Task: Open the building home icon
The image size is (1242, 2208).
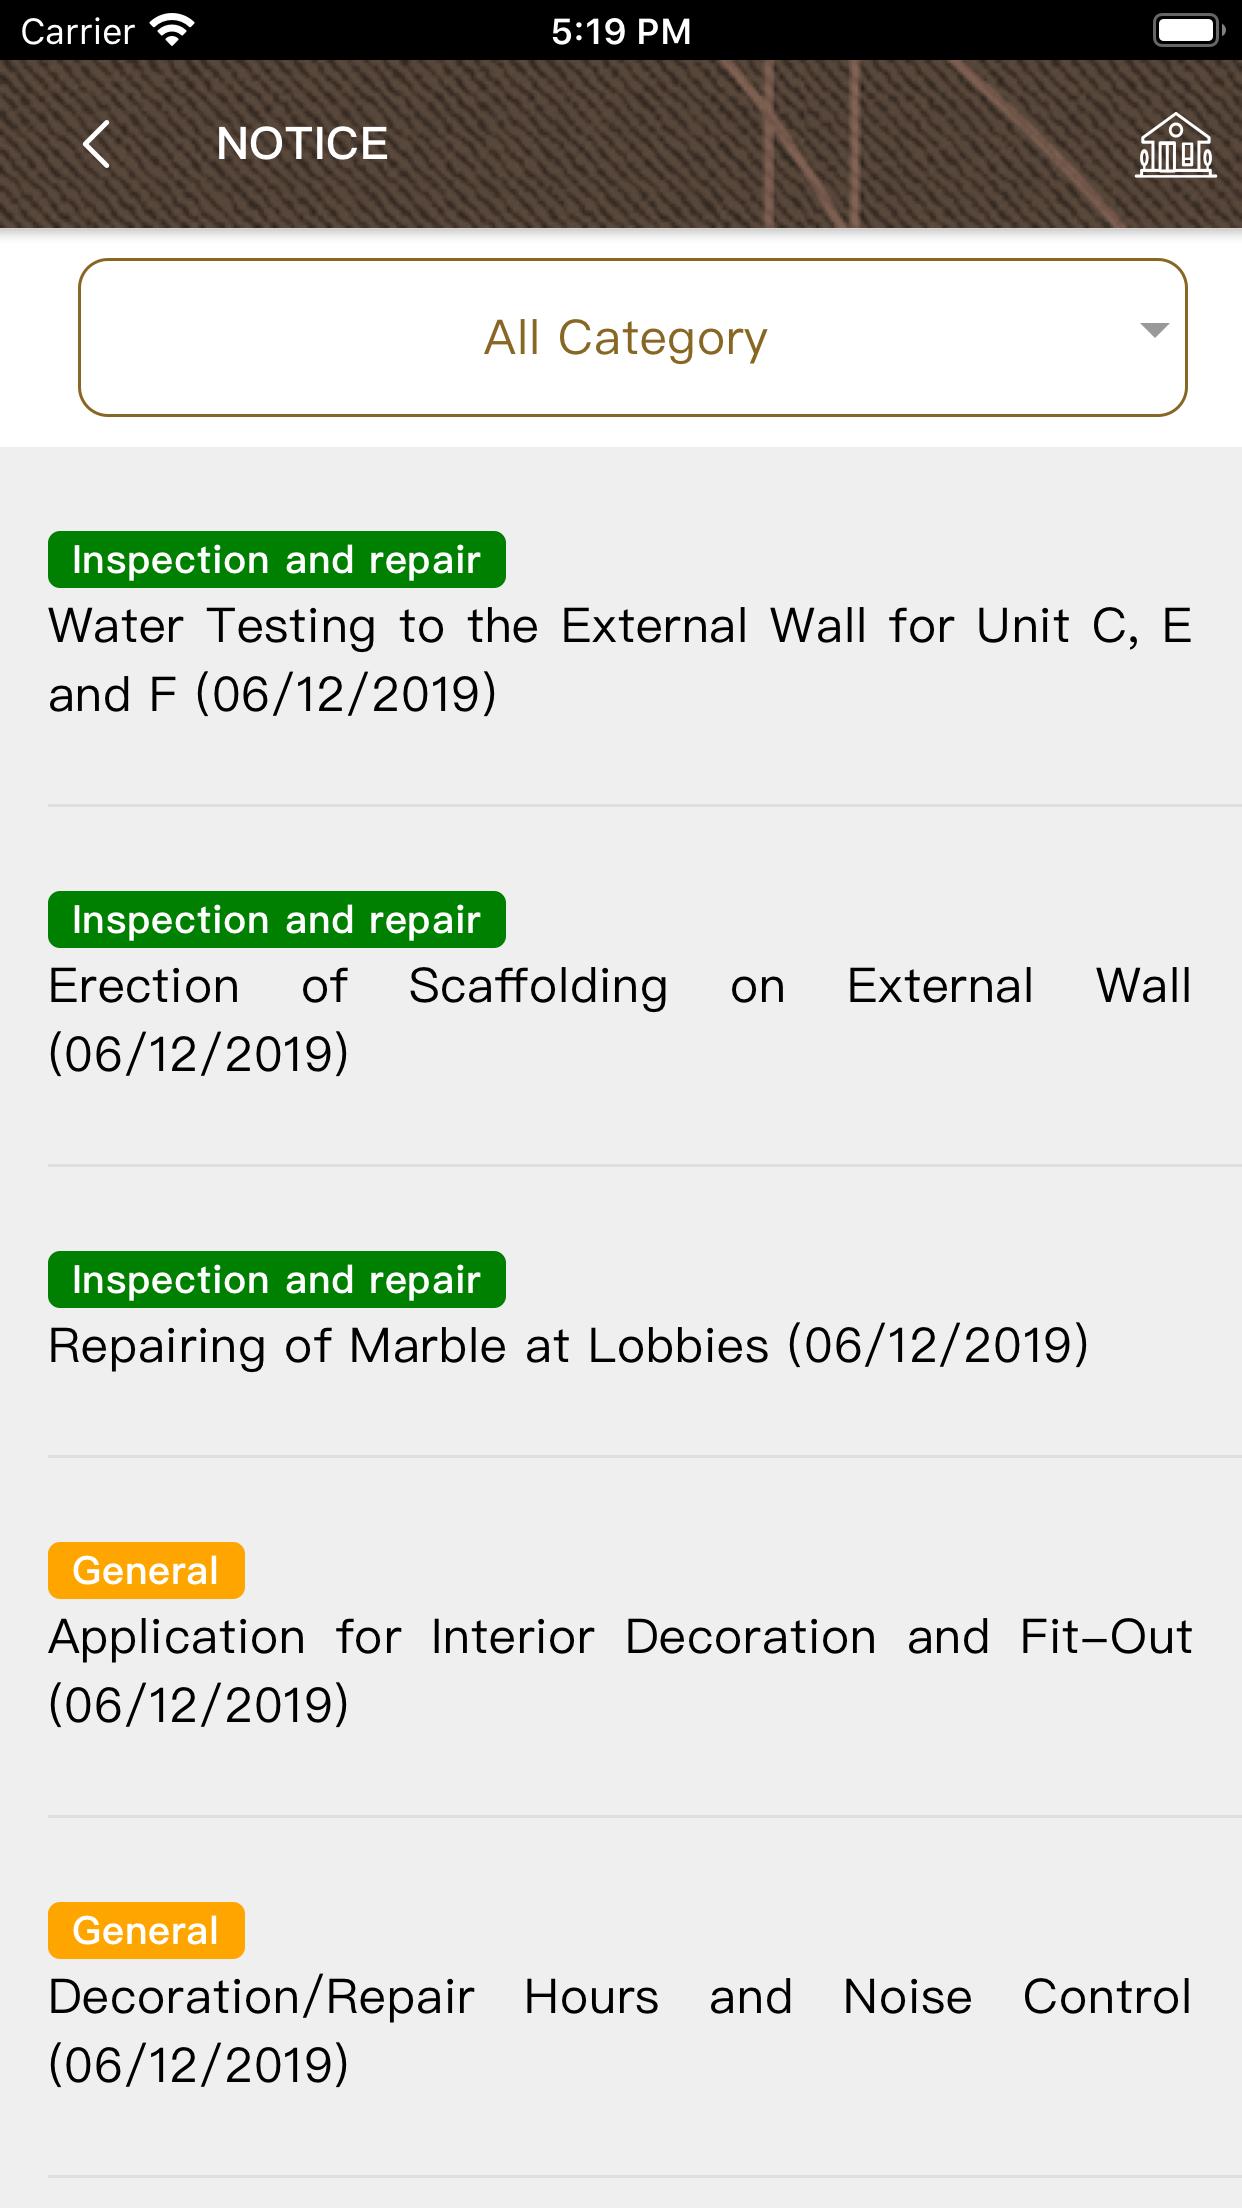Action: [x=1176, y=145]
